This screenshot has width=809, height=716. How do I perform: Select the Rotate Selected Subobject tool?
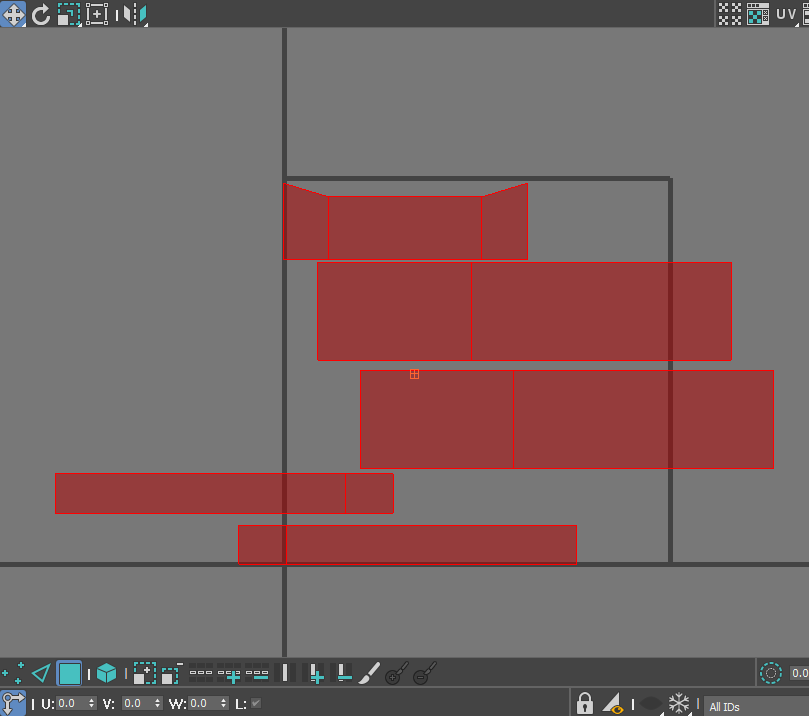[x=41, y=14]
